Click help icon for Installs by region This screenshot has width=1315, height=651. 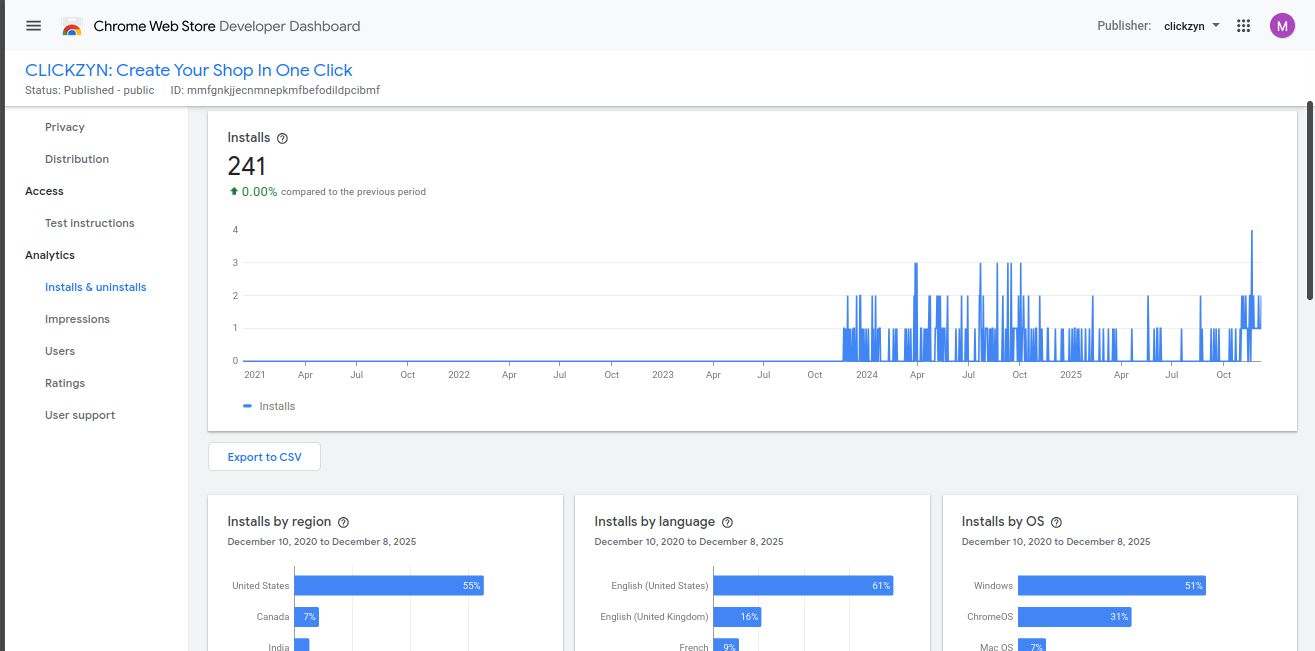[343, 522]
